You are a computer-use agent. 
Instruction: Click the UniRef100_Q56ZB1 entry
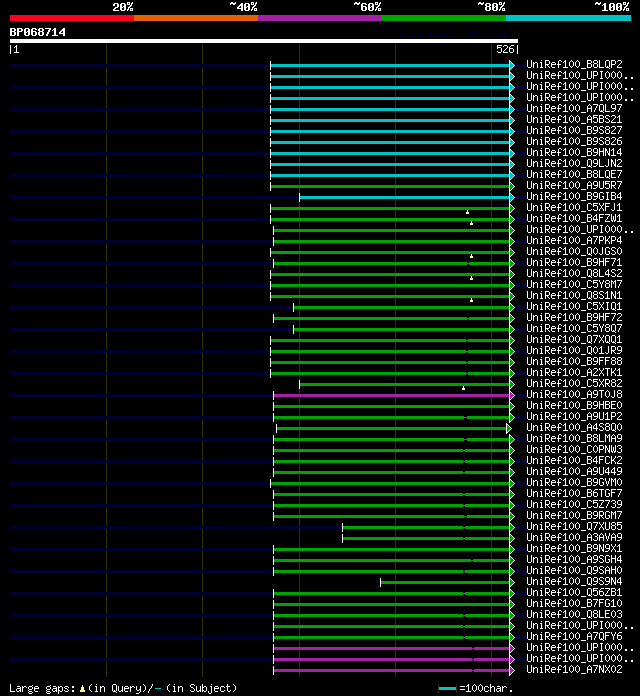pyautogui.click(x=574, y=593)
